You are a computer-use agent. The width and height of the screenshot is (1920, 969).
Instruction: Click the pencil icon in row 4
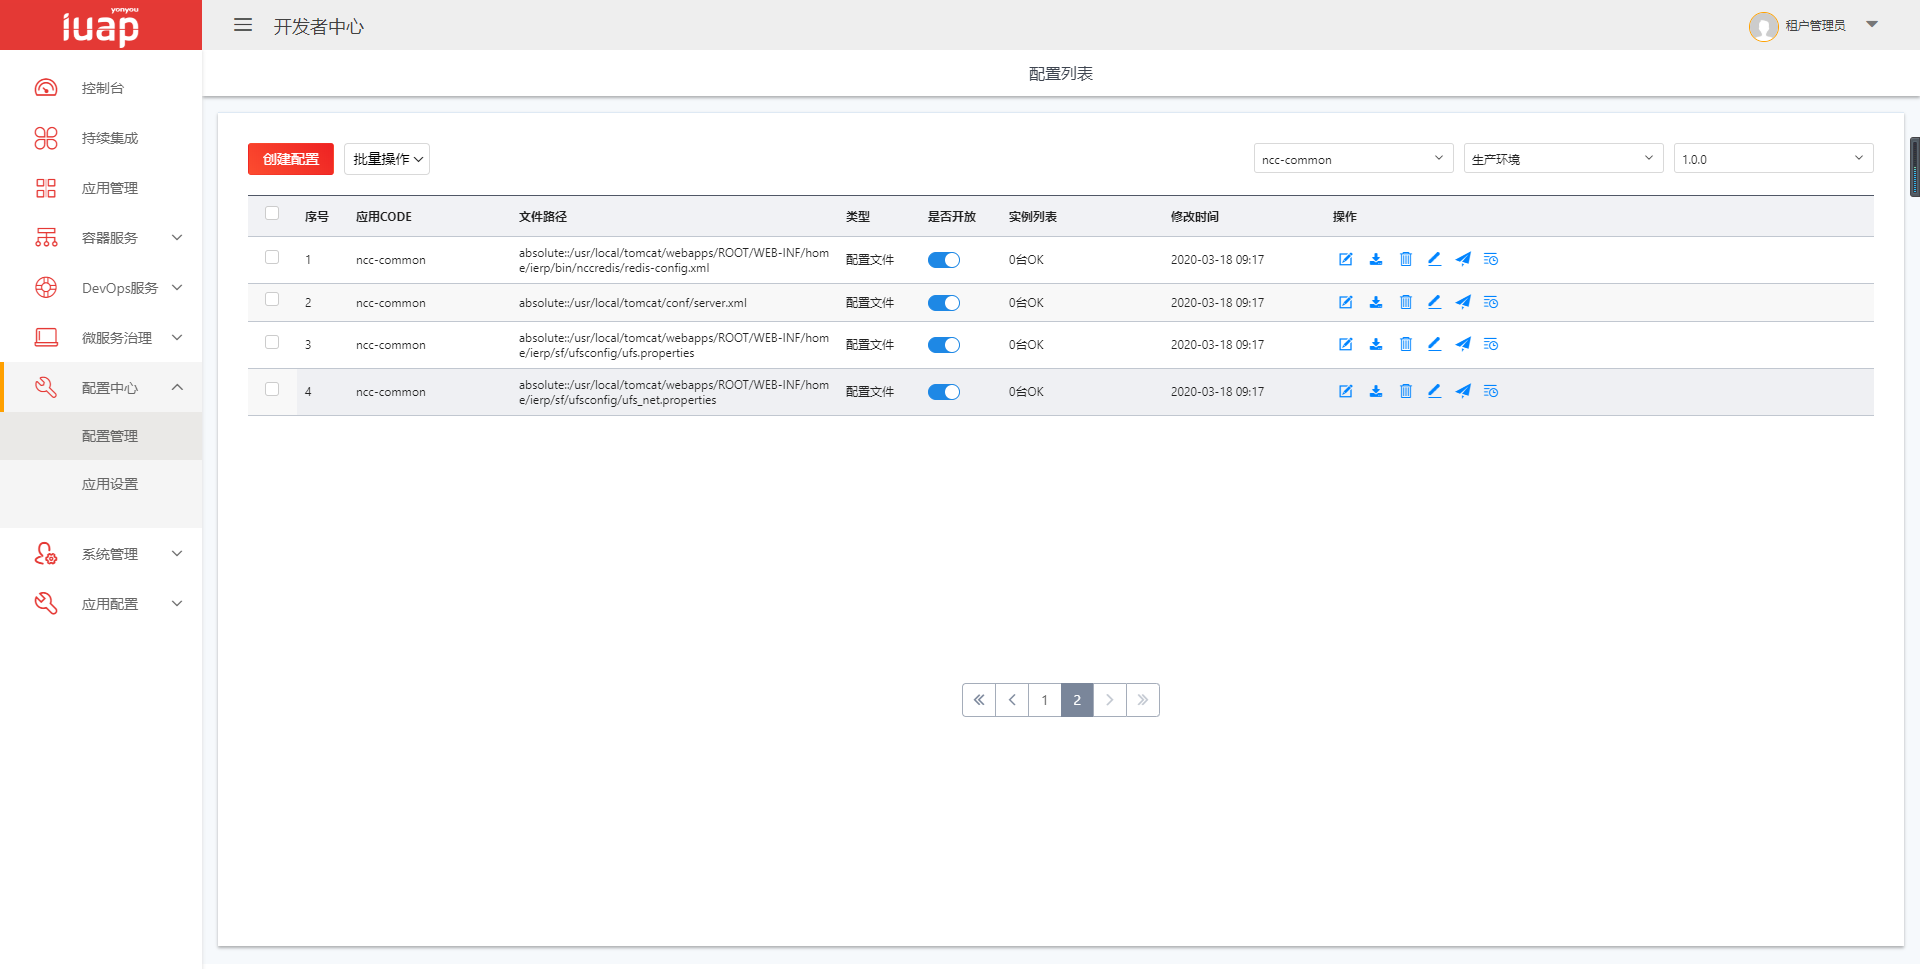point(1434,391)
